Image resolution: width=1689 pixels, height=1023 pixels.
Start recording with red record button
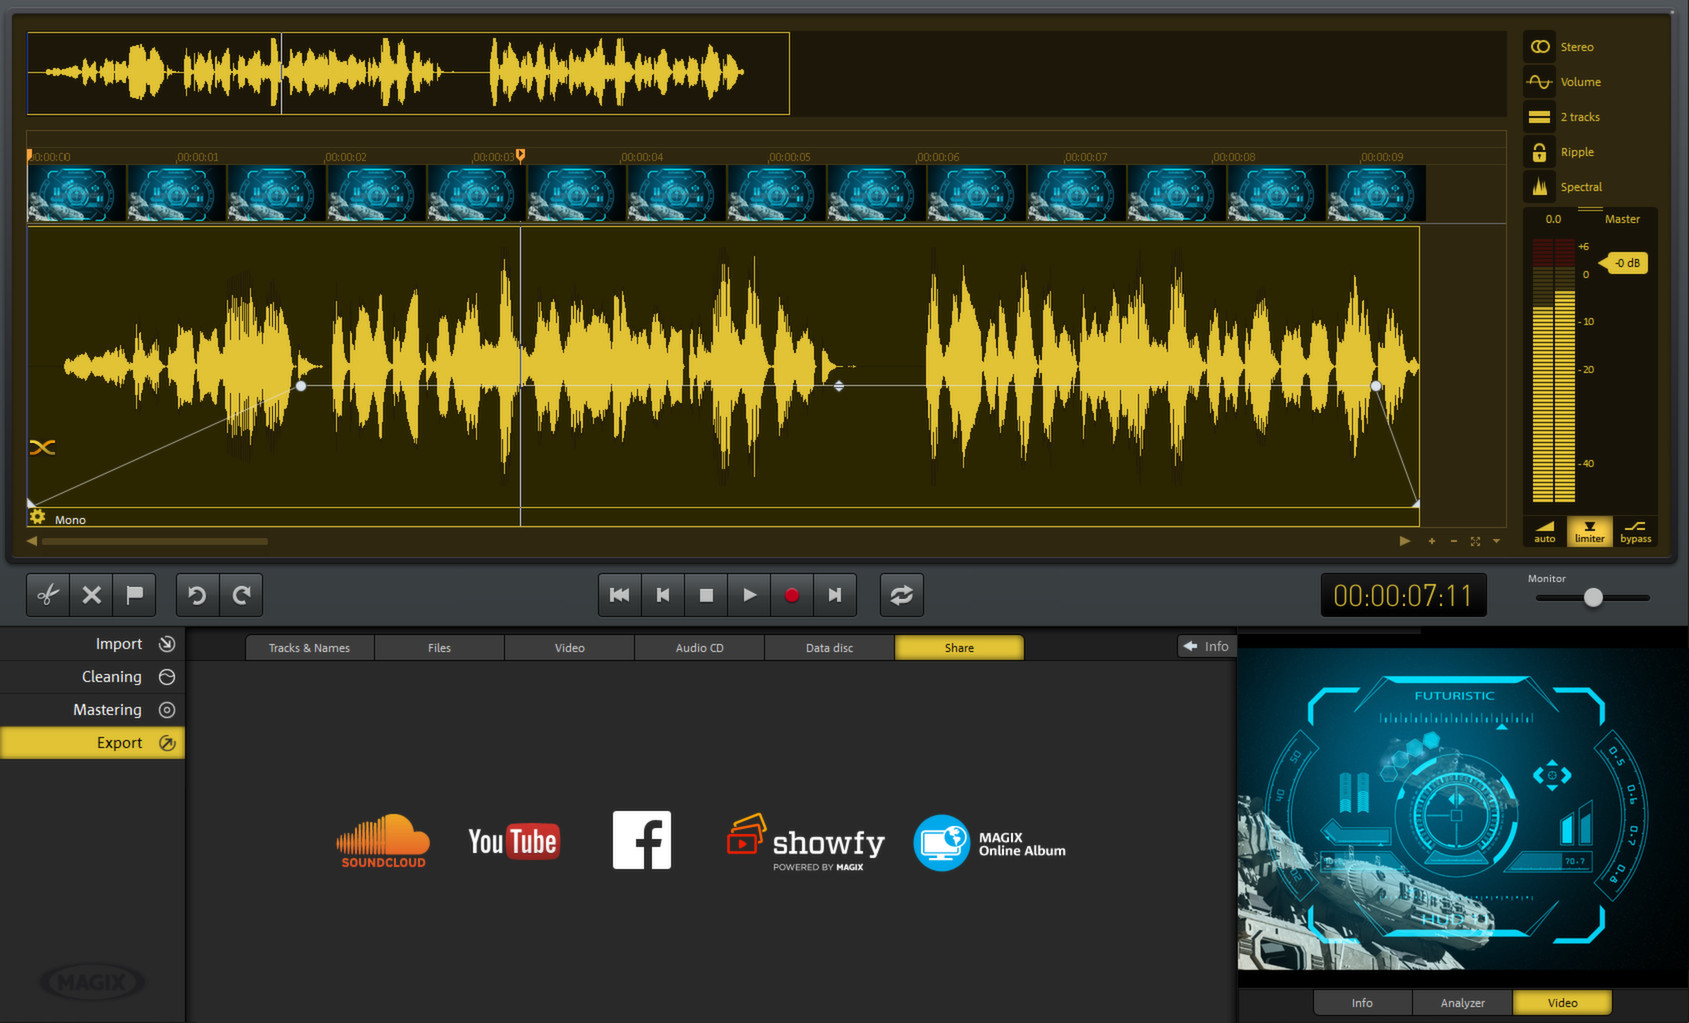[792, 595]
